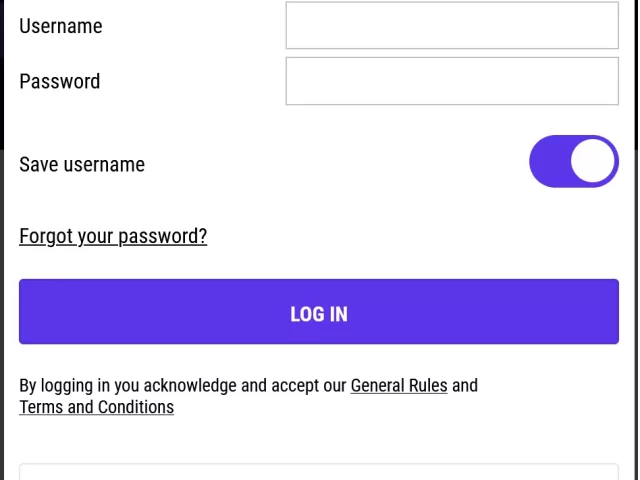
Task: Click the Password text label
Action: pyautogui.click(x=60, y=81)
